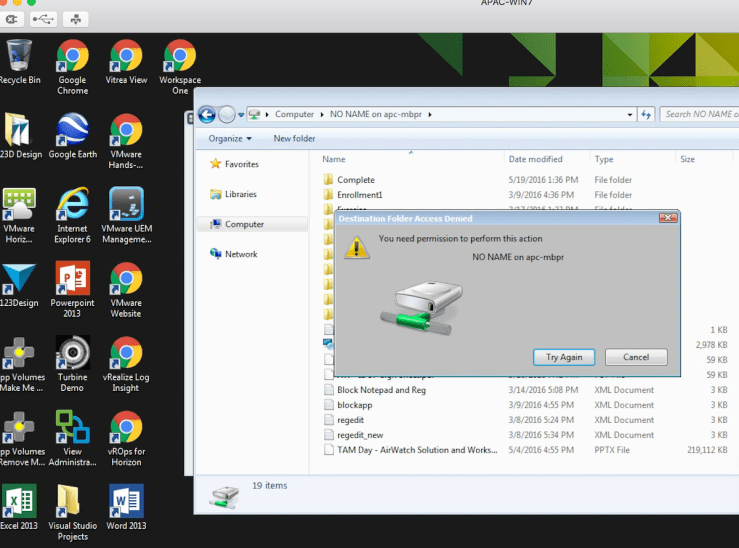Click Try Again in the dialog
Screen dimensions: 739x548
coord(564,357)
